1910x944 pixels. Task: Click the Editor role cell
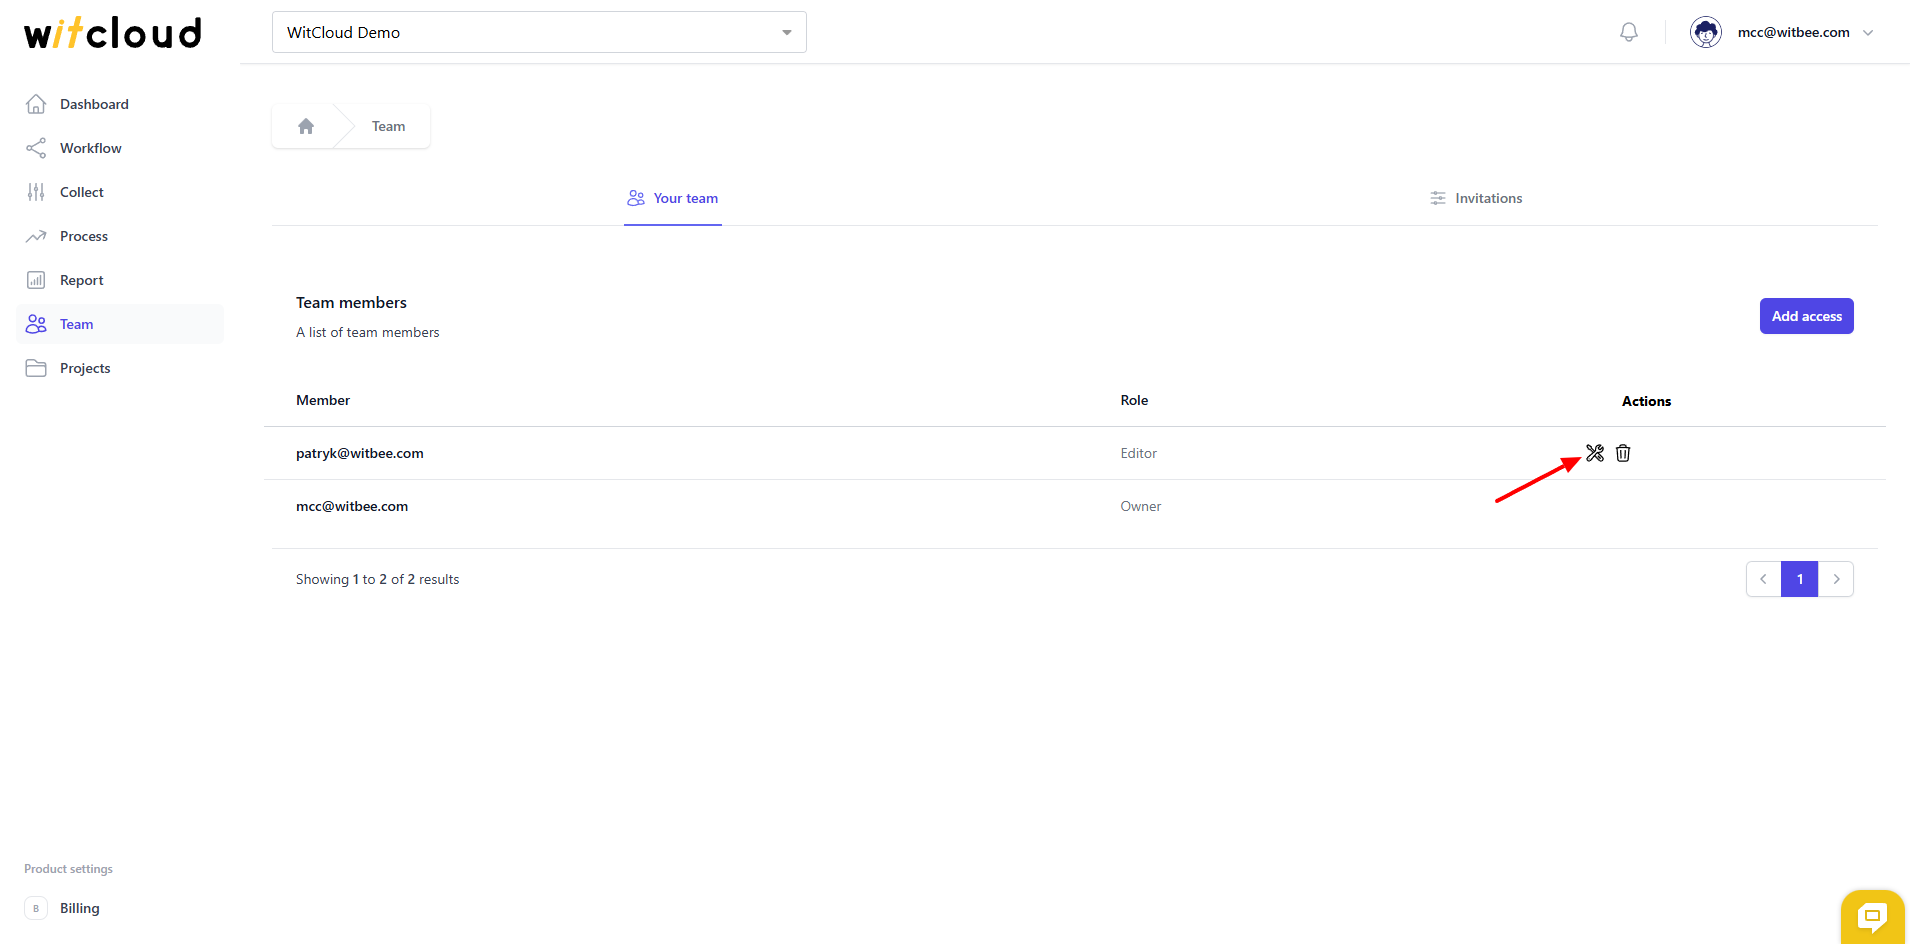tap(1138, 453)
